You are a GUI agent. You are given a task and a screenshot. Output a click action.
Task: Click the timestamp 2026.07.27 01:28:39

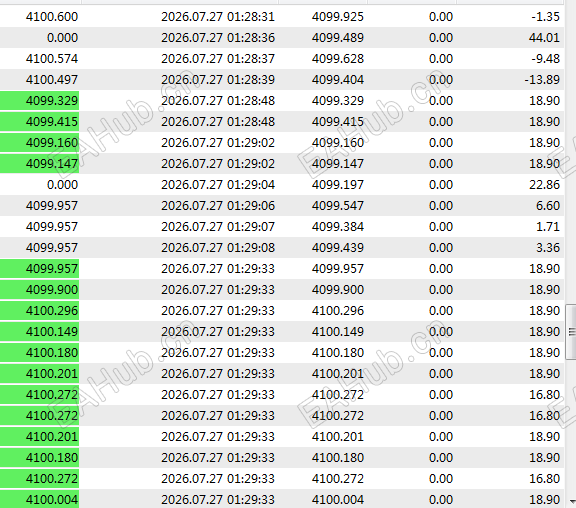pos(218,79)
